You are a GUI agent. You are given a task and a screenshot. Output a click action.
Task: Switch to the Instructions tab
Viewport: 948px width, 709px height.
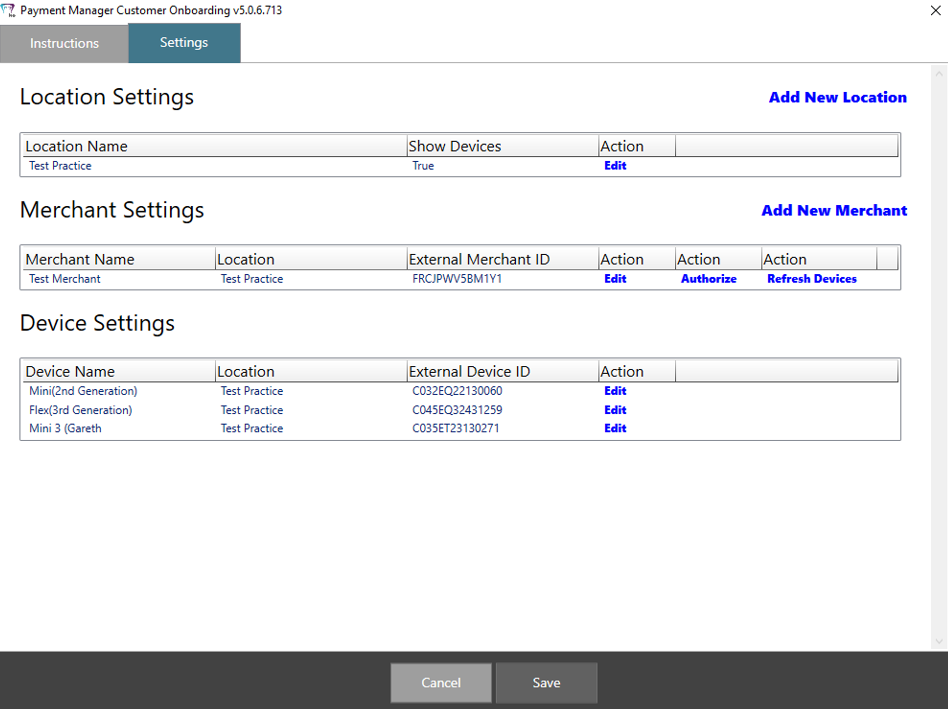point(64,43)
